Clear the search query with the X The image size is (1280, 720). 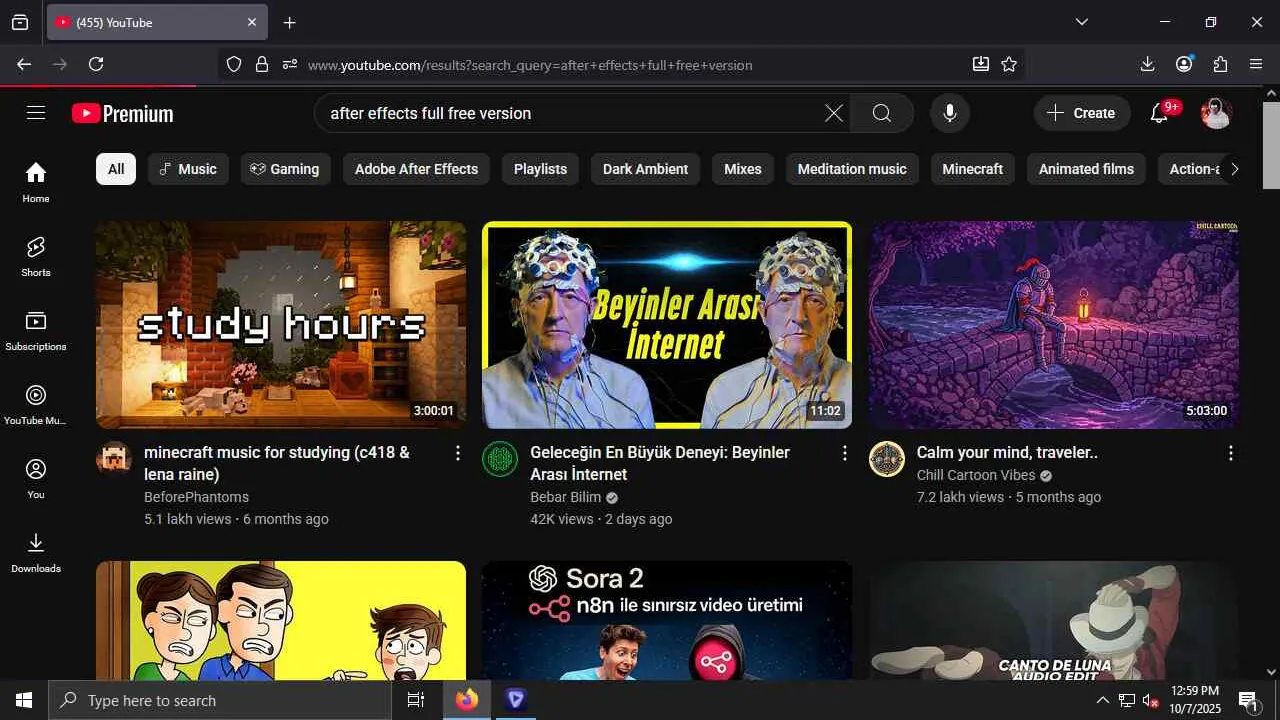(x=834, y=113)
